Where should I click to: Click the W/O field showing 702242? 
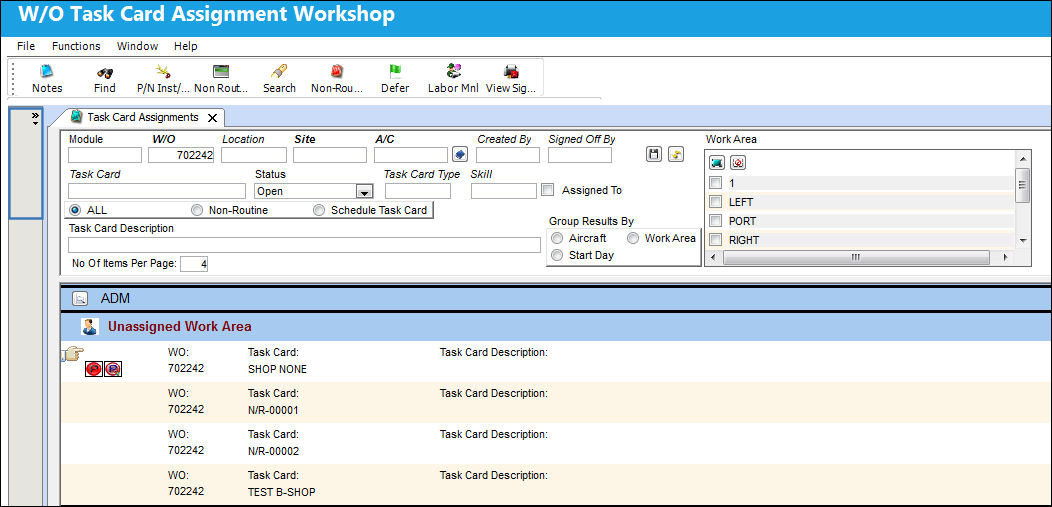[x=181, y=155]
